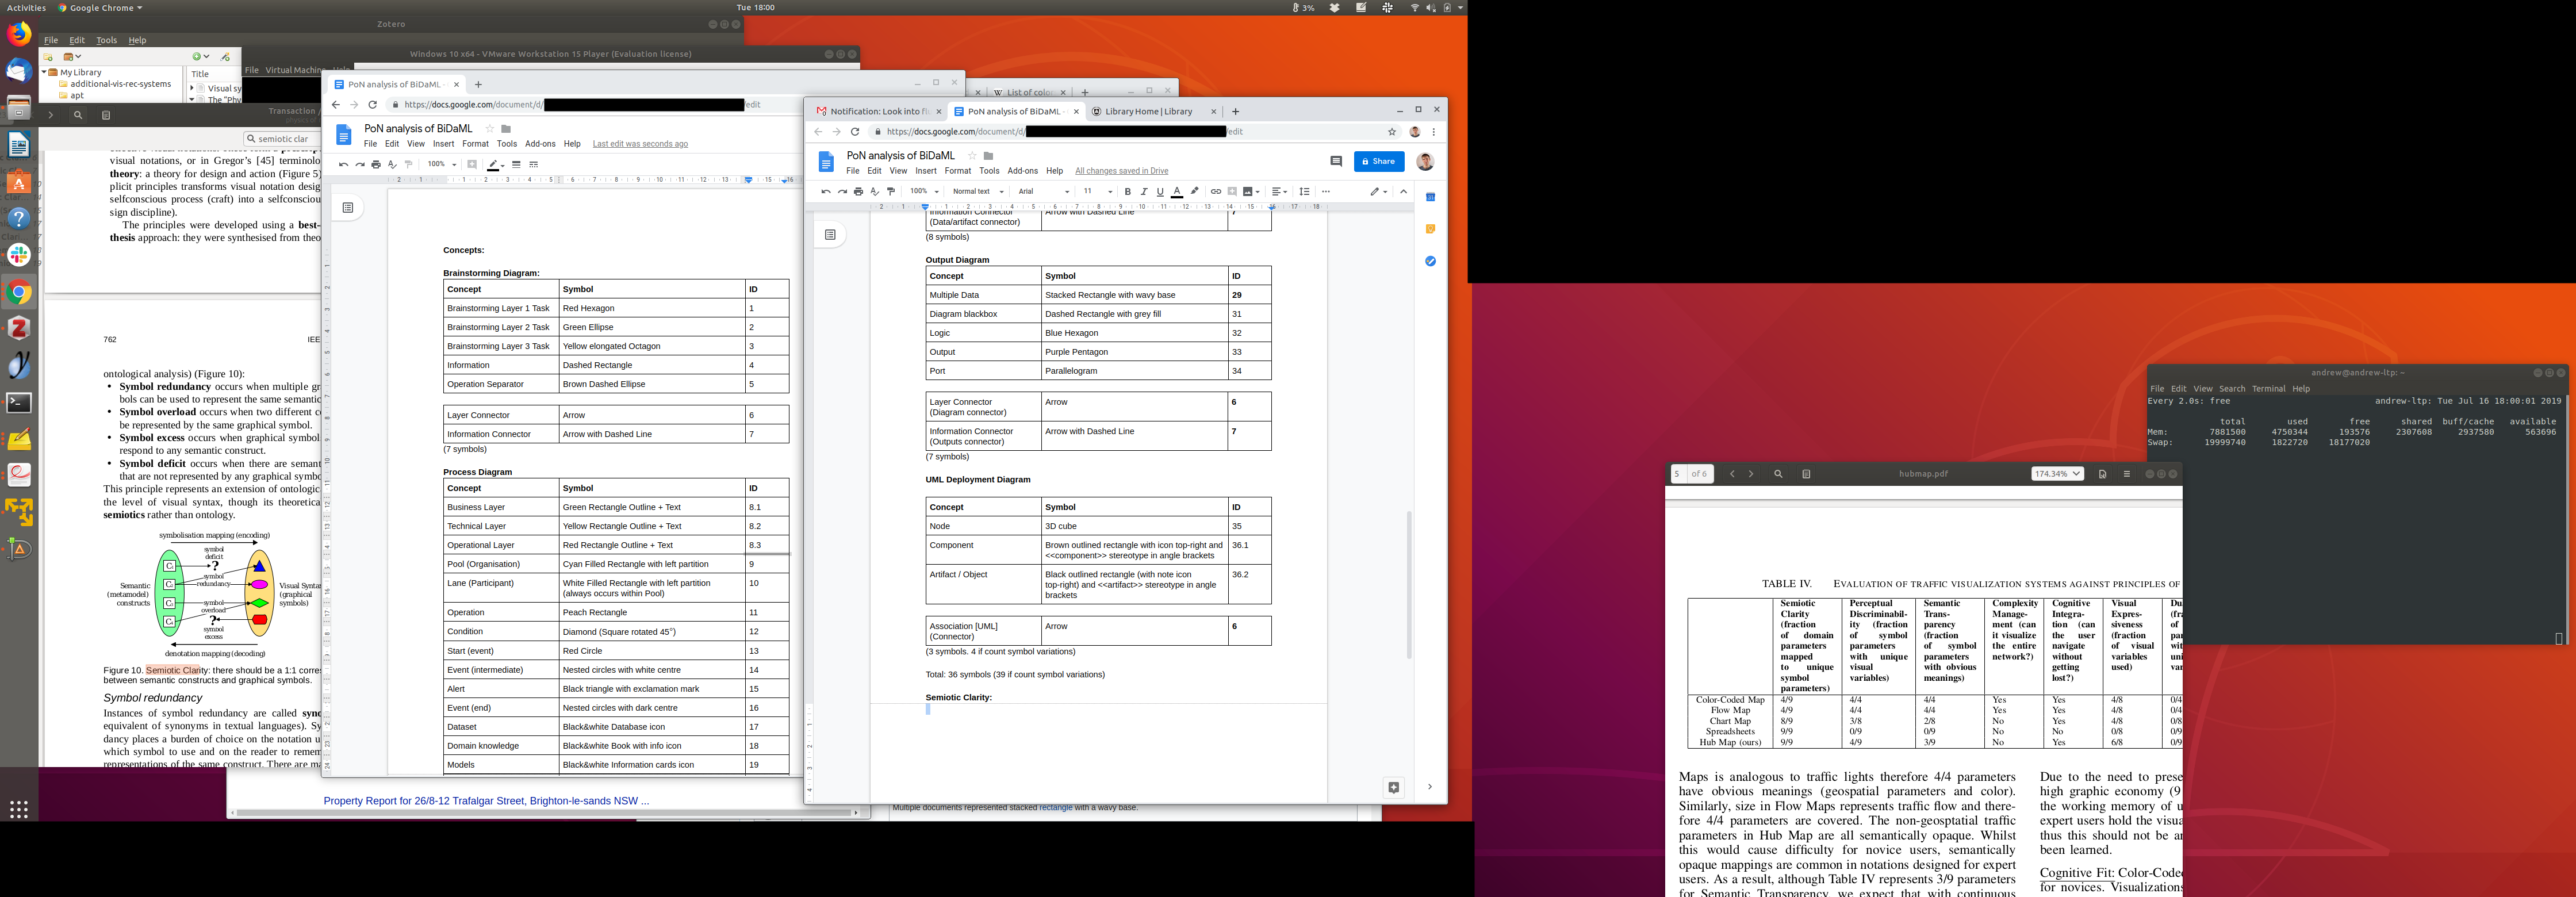Star the PoN analysis of BiDaML document
2576x897 pixels.
[x=971, y=156]
